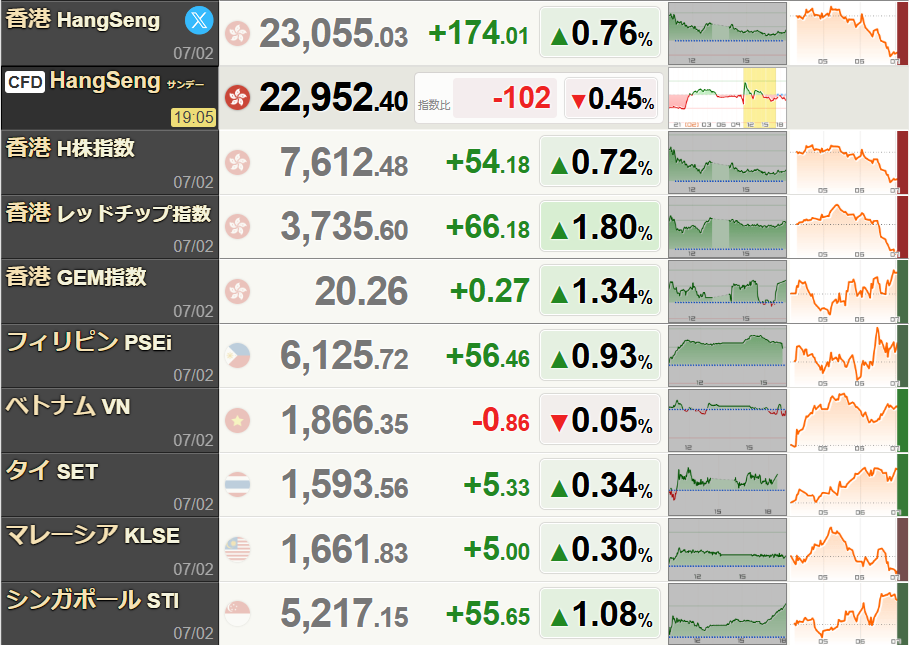
Task: Click PSEi orange trend chart
Action: (849, 356)
